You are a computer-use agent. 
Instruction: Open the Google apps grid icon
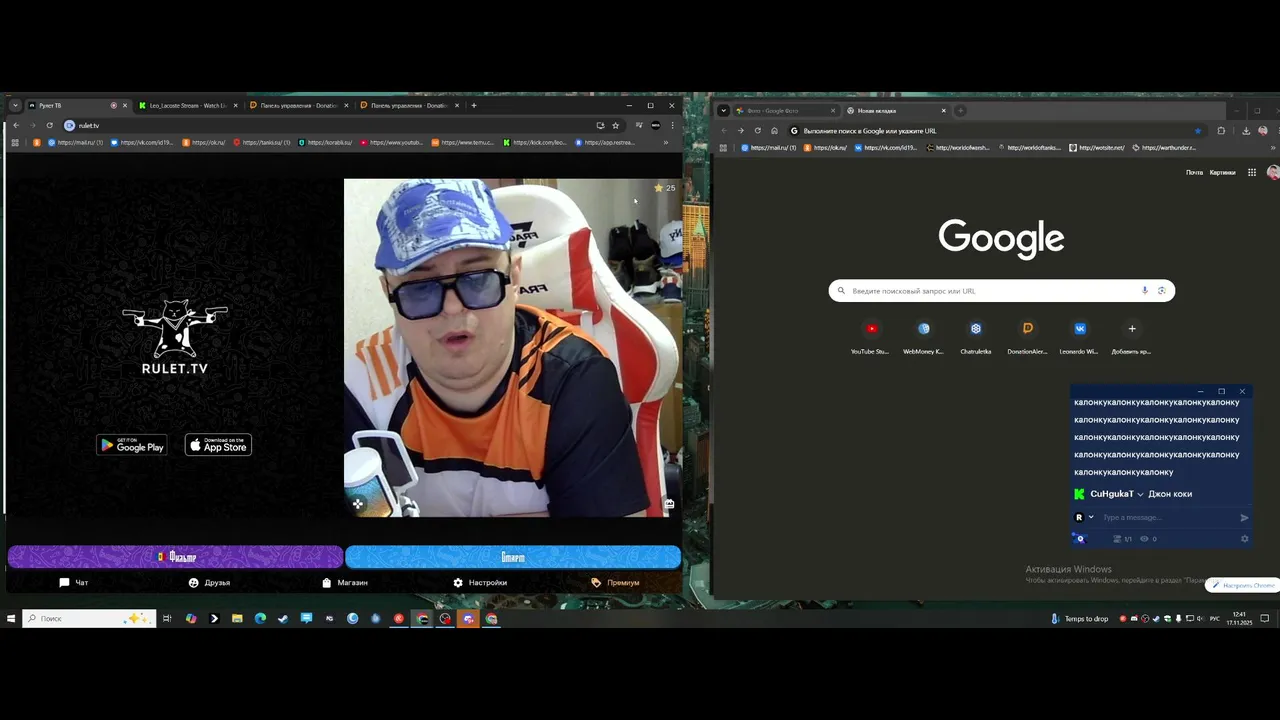click(x=1251, y=173)
